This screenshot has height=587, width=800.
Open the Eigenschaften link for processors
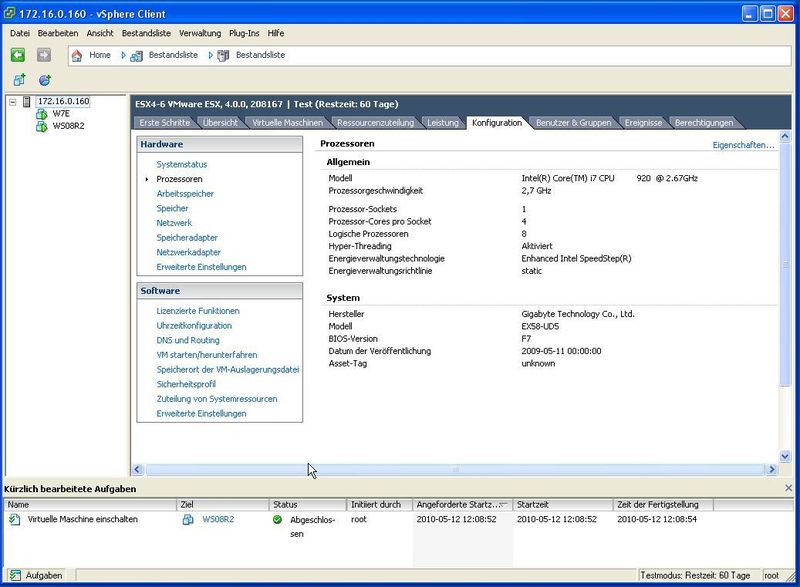[743, 145]
